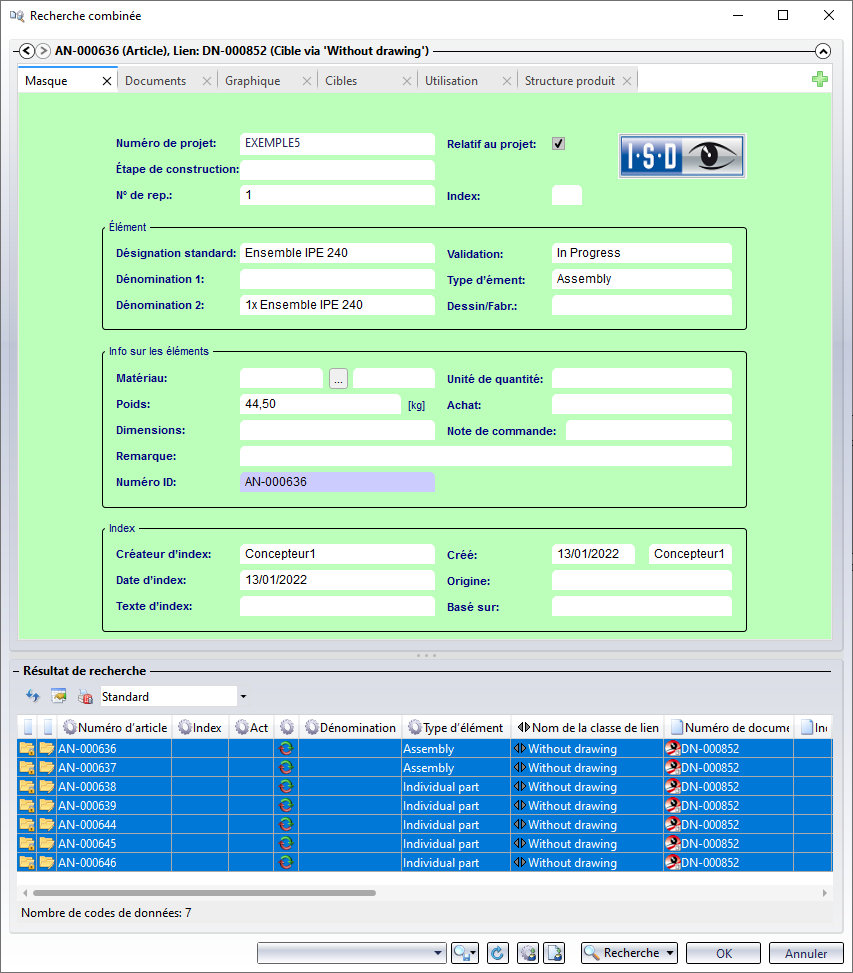Click the green plus add-tab icon

(820, 80)
